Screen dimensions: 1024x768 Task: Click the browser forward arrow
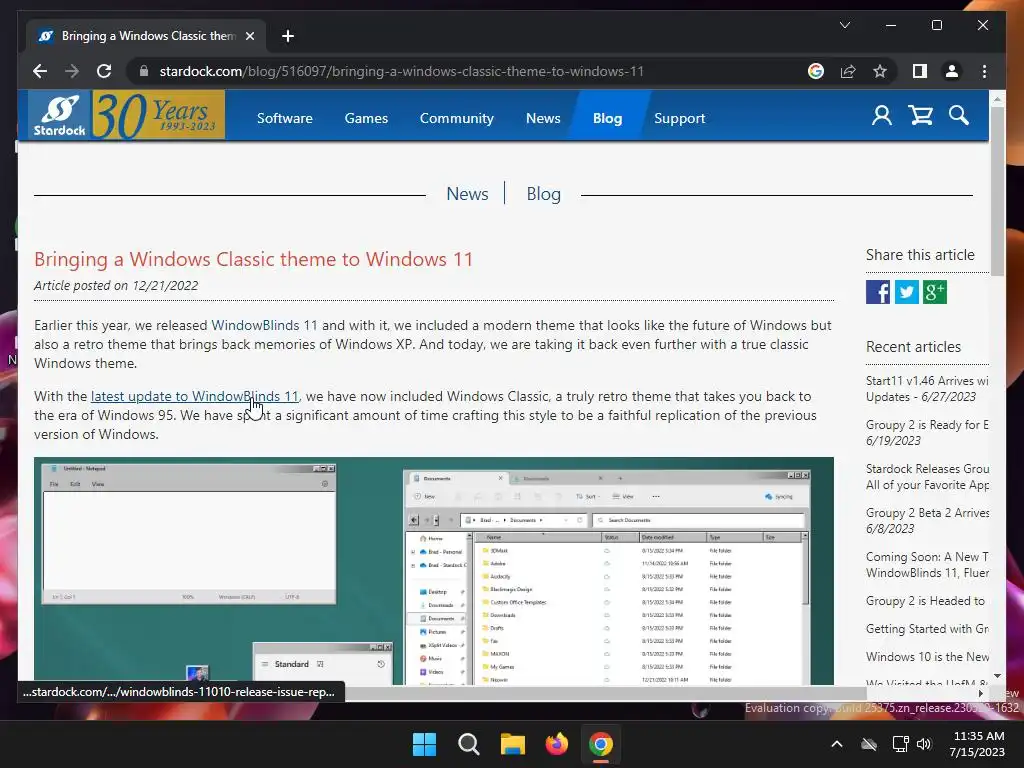tap(72, 71)
